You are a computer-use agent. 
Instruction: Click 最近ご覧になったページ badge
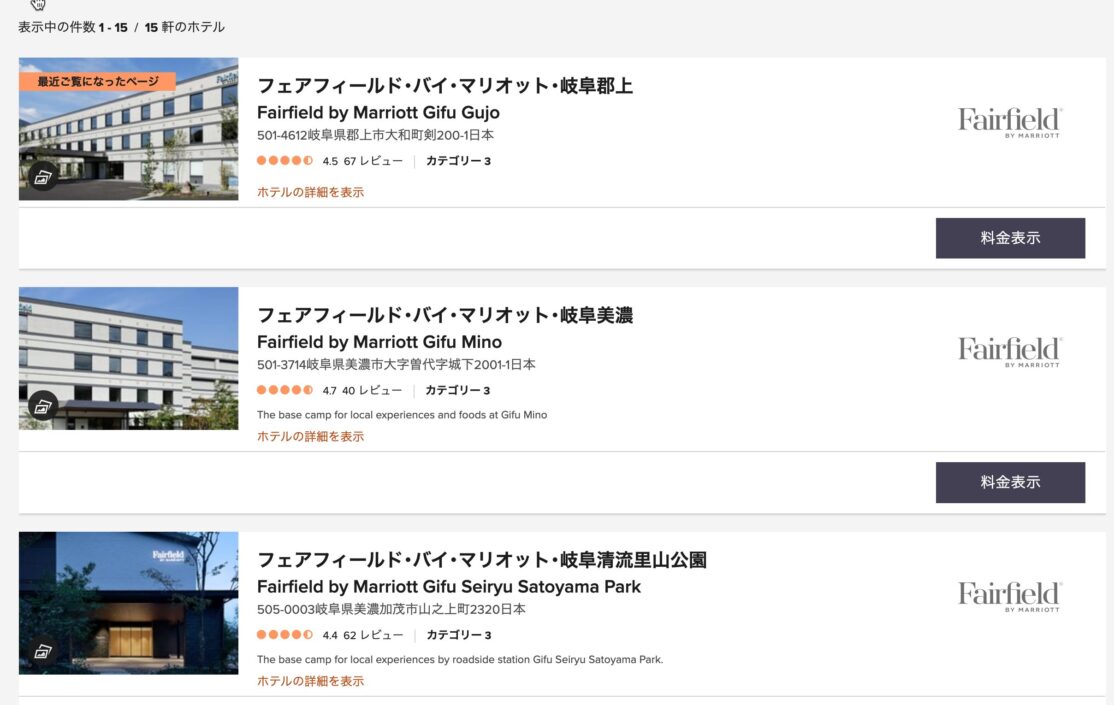[97, 81]
